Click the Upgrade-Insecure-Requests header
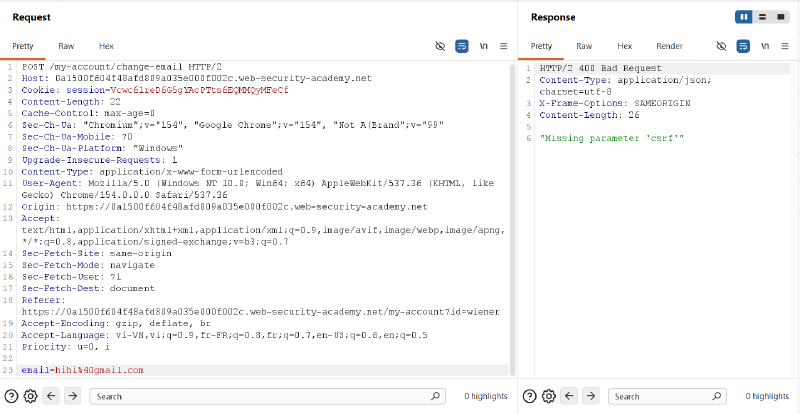The height and width of the screenshot is (414, 800). 99,160
